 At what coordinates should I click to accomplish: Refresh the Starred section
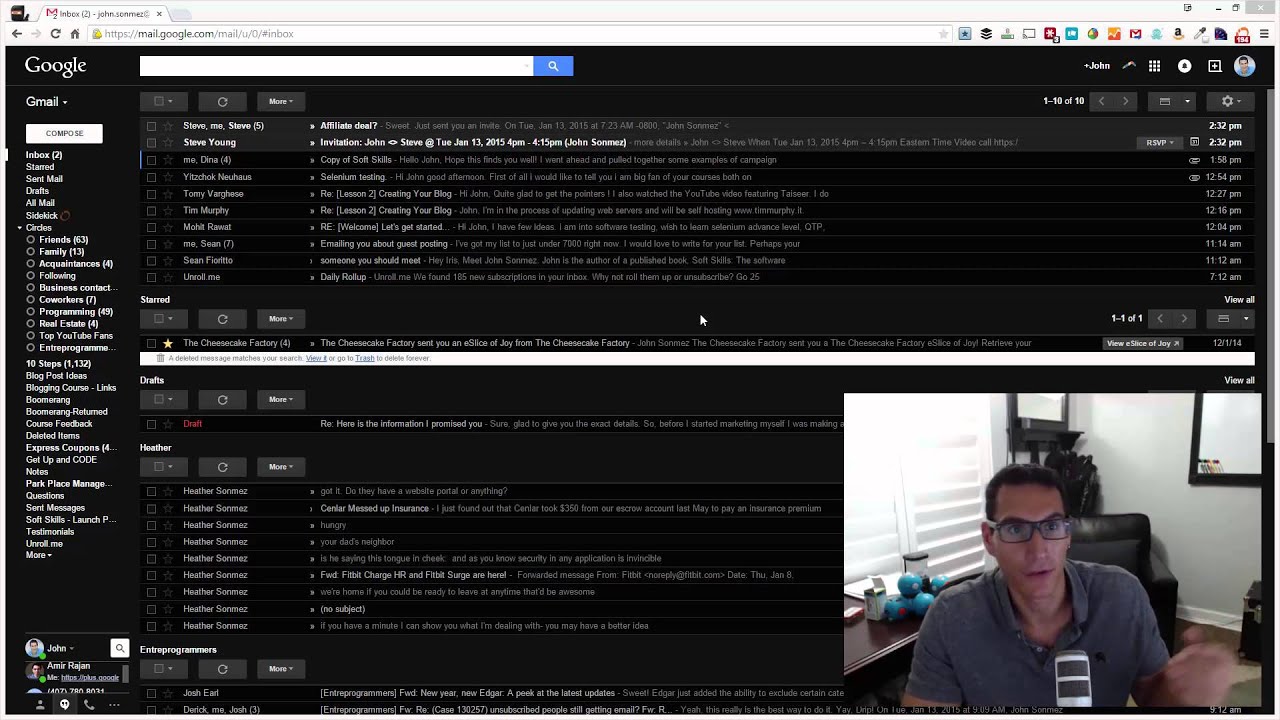pos(222,319)
